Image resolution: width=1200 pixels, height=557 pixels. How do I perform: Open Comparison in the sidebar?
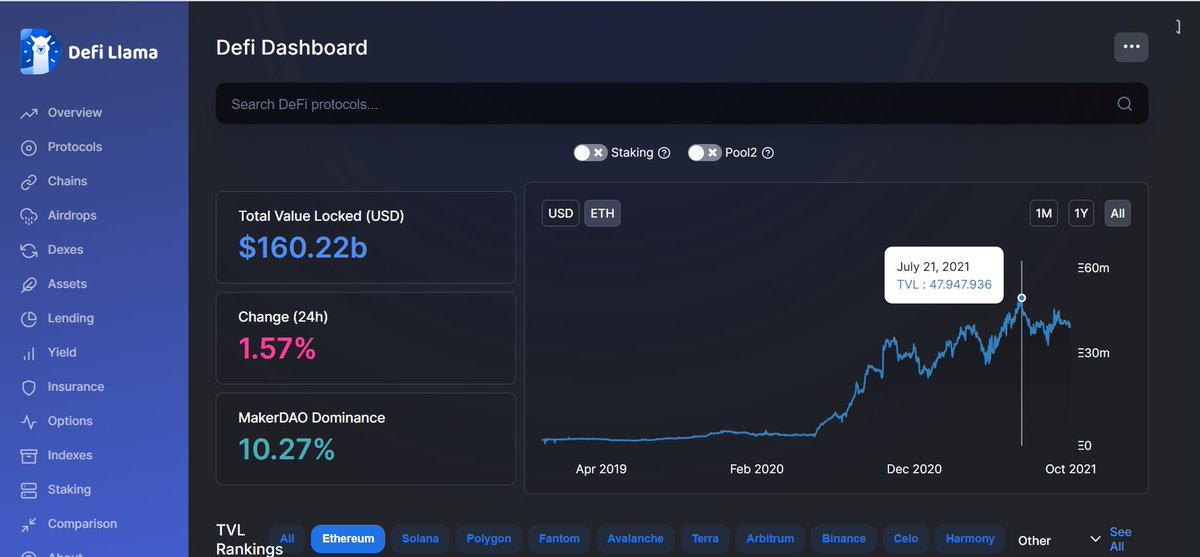click(x=82, y=524)
